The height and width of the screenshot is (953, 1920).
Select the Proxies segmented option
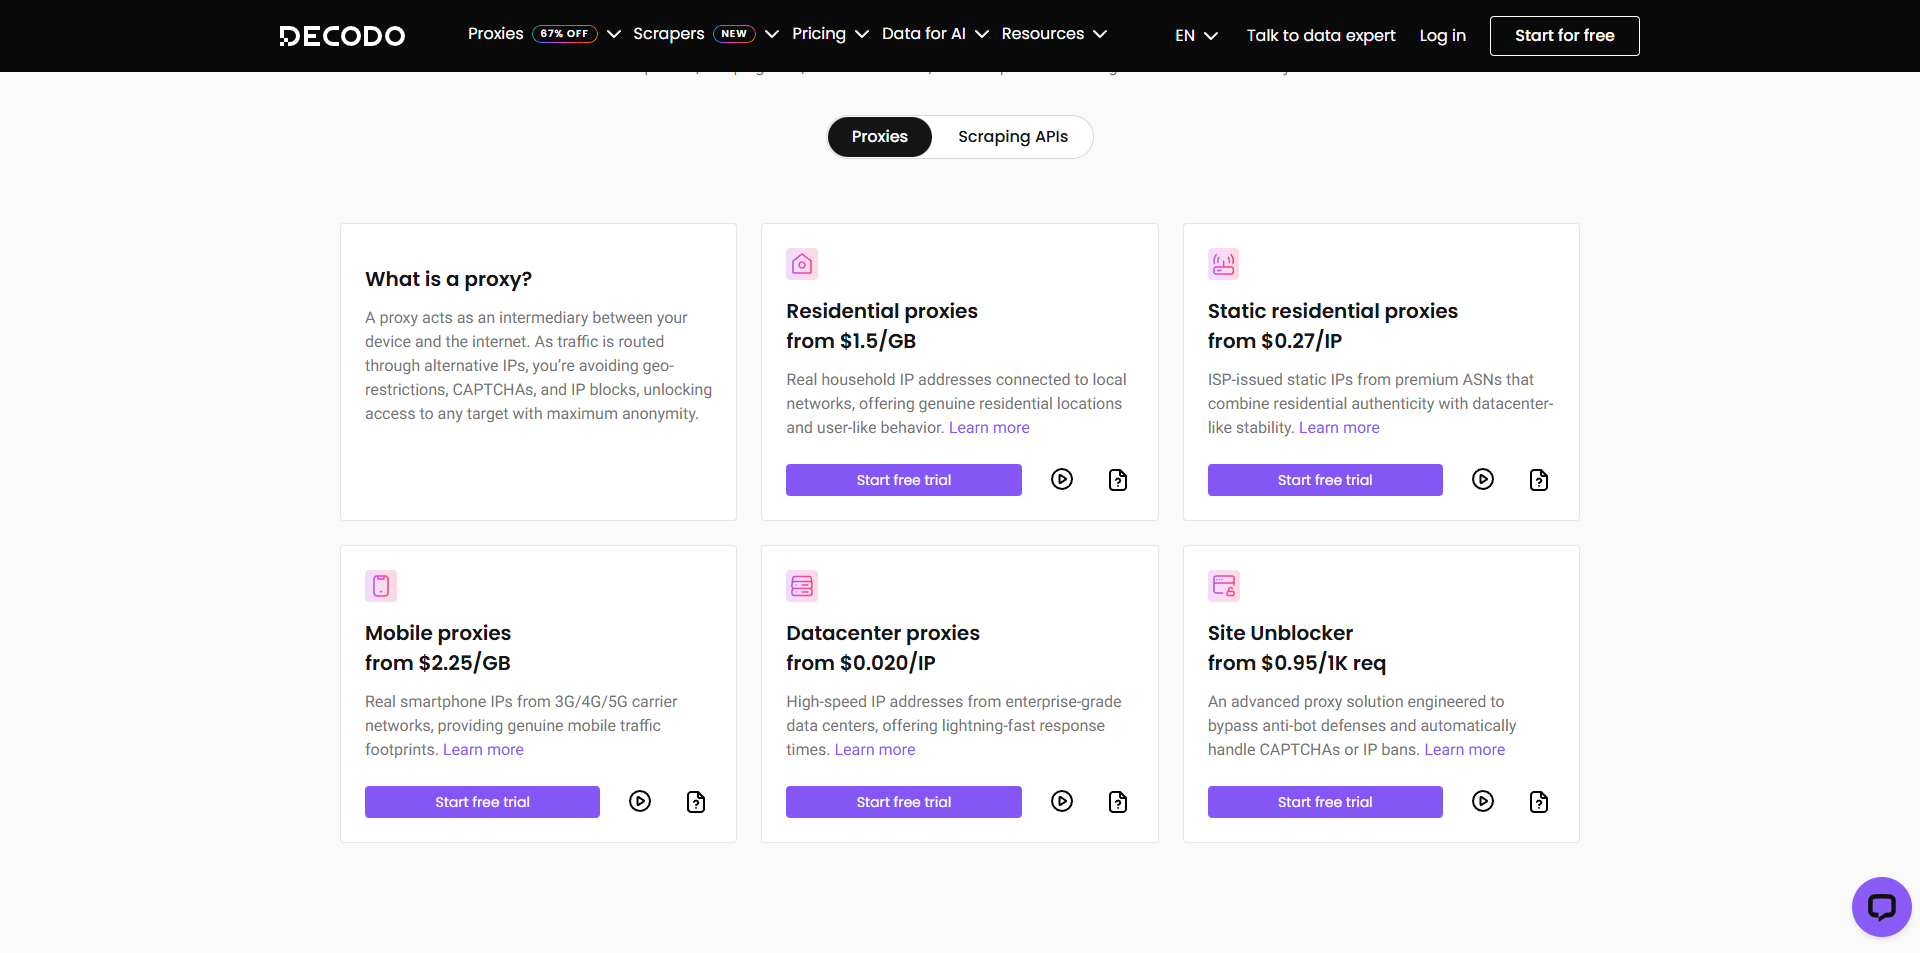point(879,137)
